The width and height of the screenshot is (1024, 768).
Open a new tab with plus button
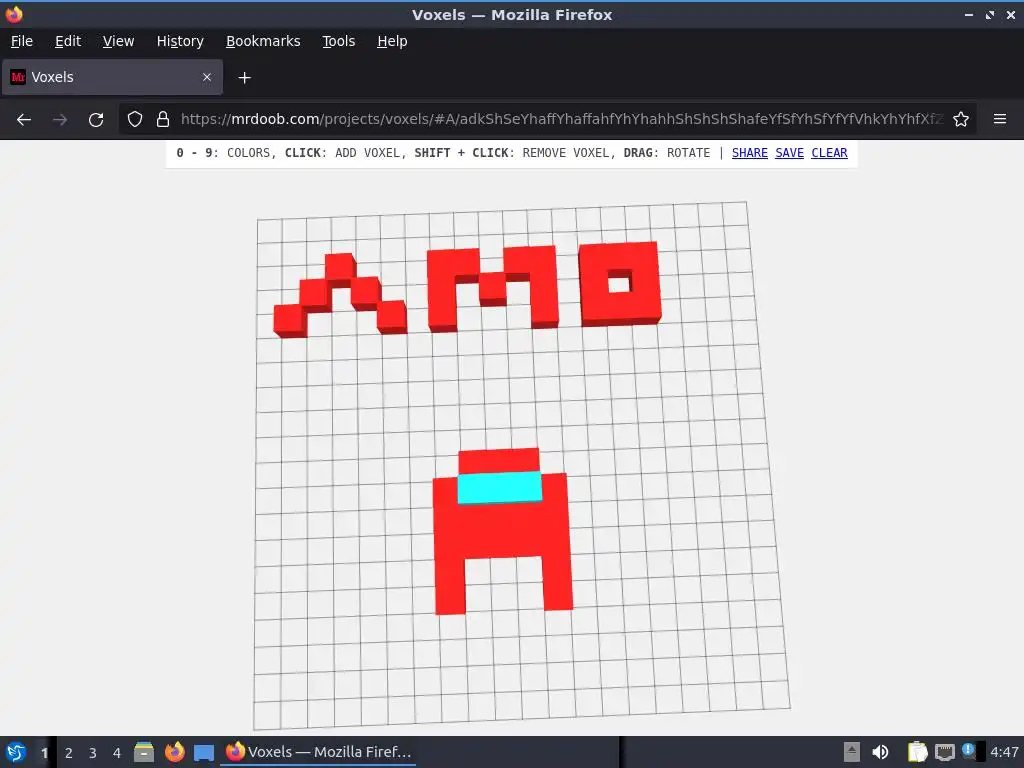click(244, 78)
